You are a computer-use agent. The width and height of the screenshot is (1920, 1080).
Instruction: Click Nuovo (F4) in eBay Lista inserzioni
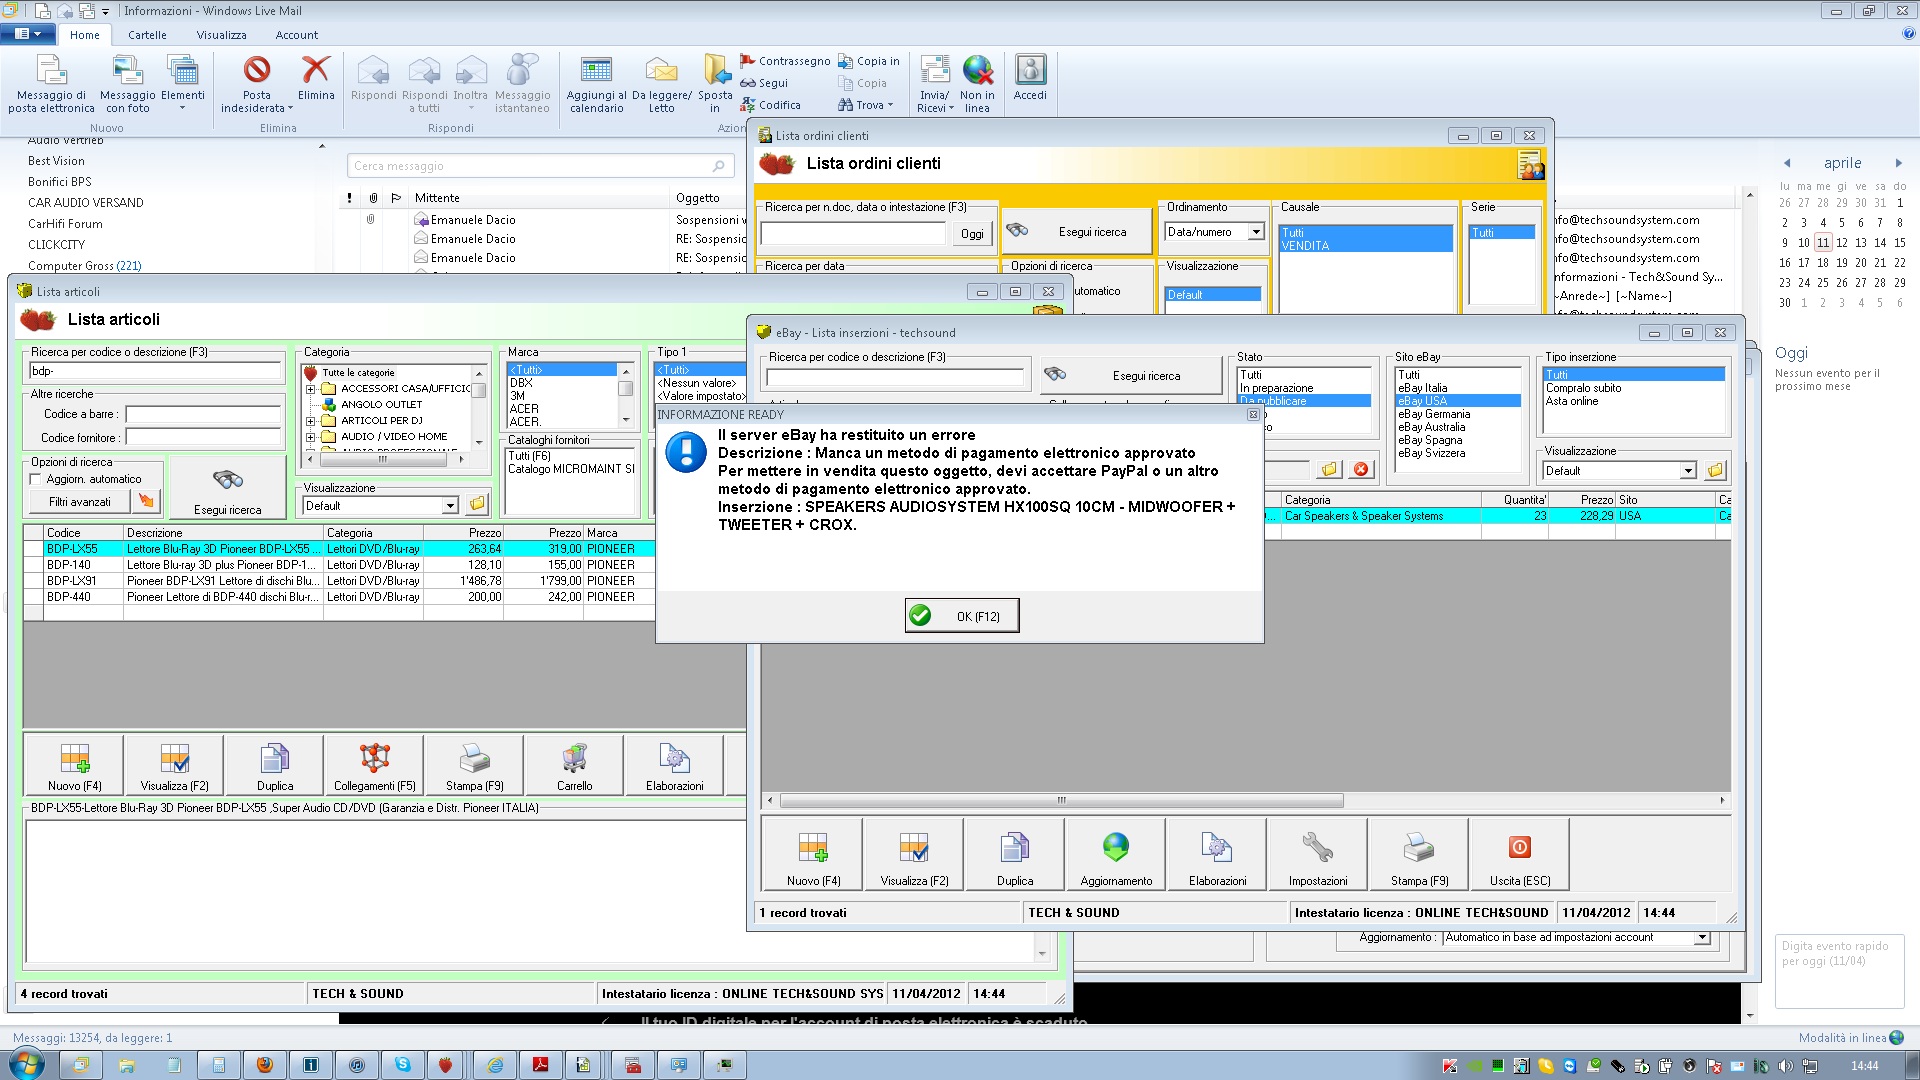coord(813,854)
